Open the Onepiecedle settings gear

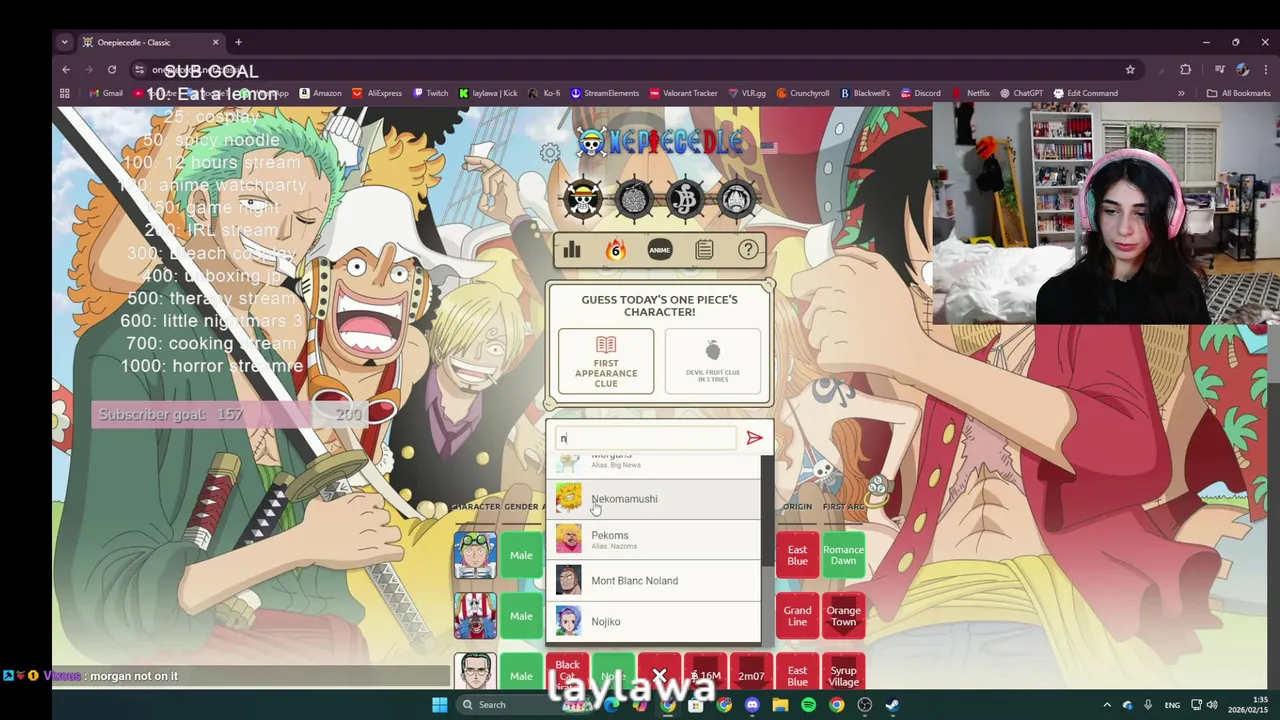pyautogui.click(x=550, y=153)
